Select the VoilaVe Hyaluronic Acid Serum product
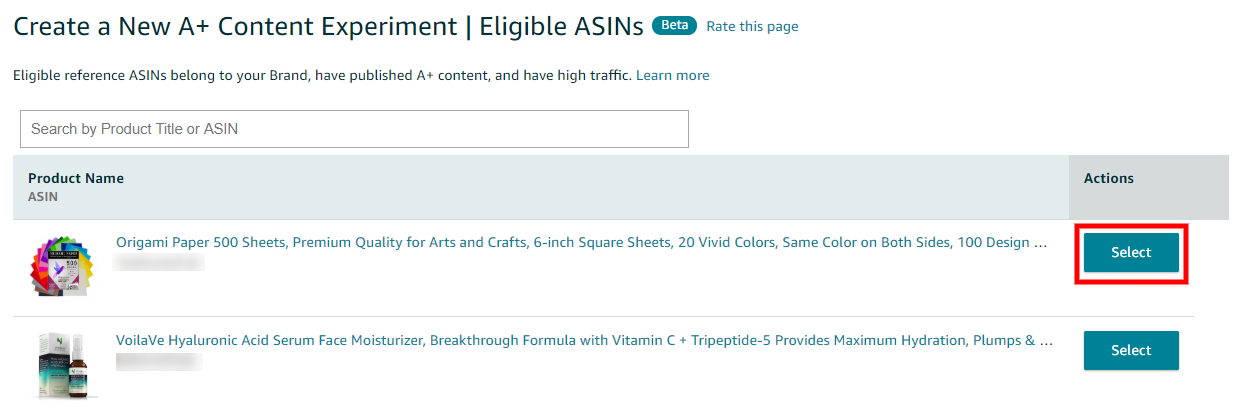Screen dimensions: 1240x413 tap(1131, 351)
